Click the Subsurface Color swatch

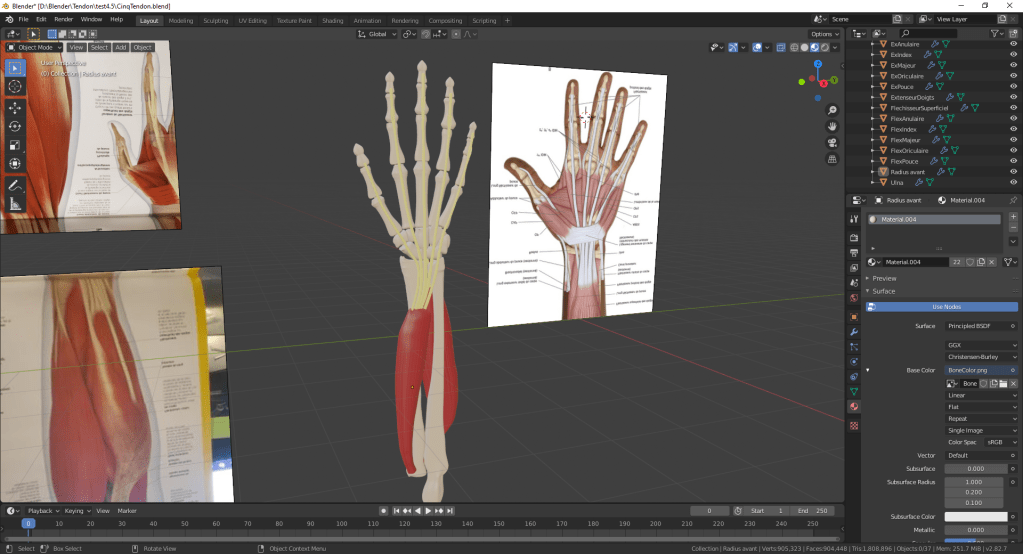pyautogui.click(x=981, y=516)
